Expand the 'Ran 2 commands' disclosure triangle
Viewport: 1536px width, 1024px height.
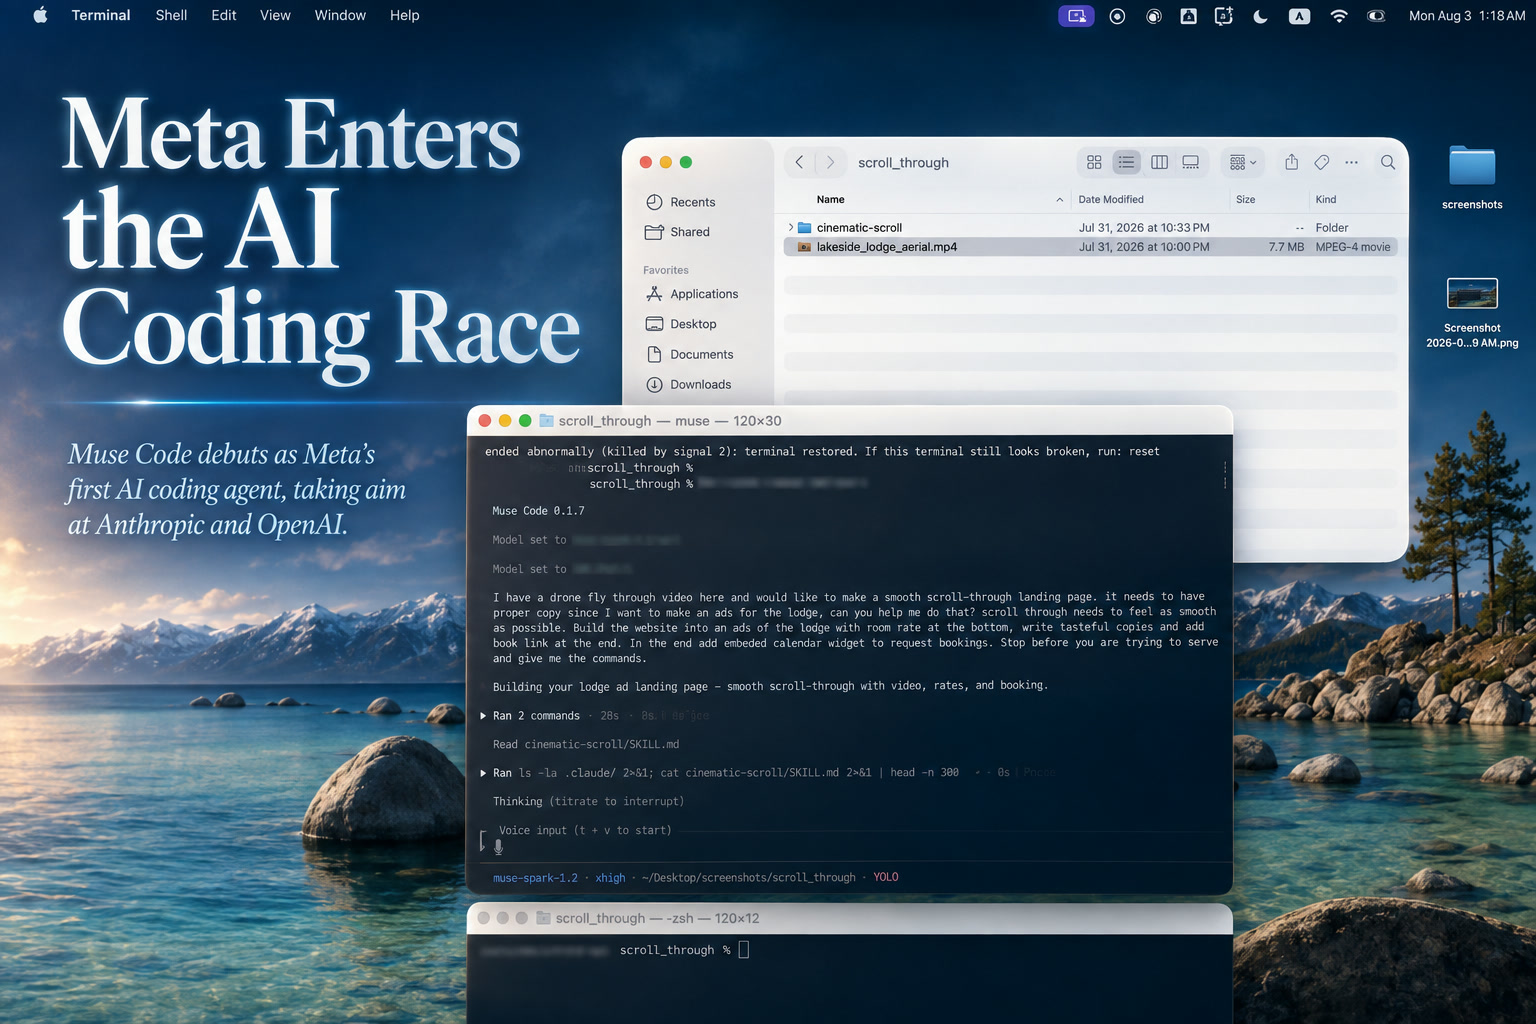pyautogui.click(x=483, y=716)
